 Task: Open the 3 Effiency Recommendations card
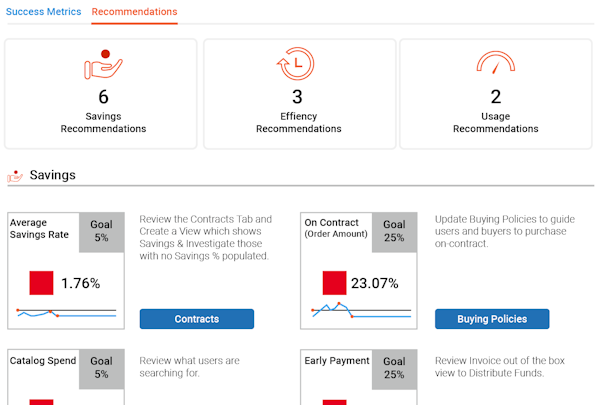(298, 95)
